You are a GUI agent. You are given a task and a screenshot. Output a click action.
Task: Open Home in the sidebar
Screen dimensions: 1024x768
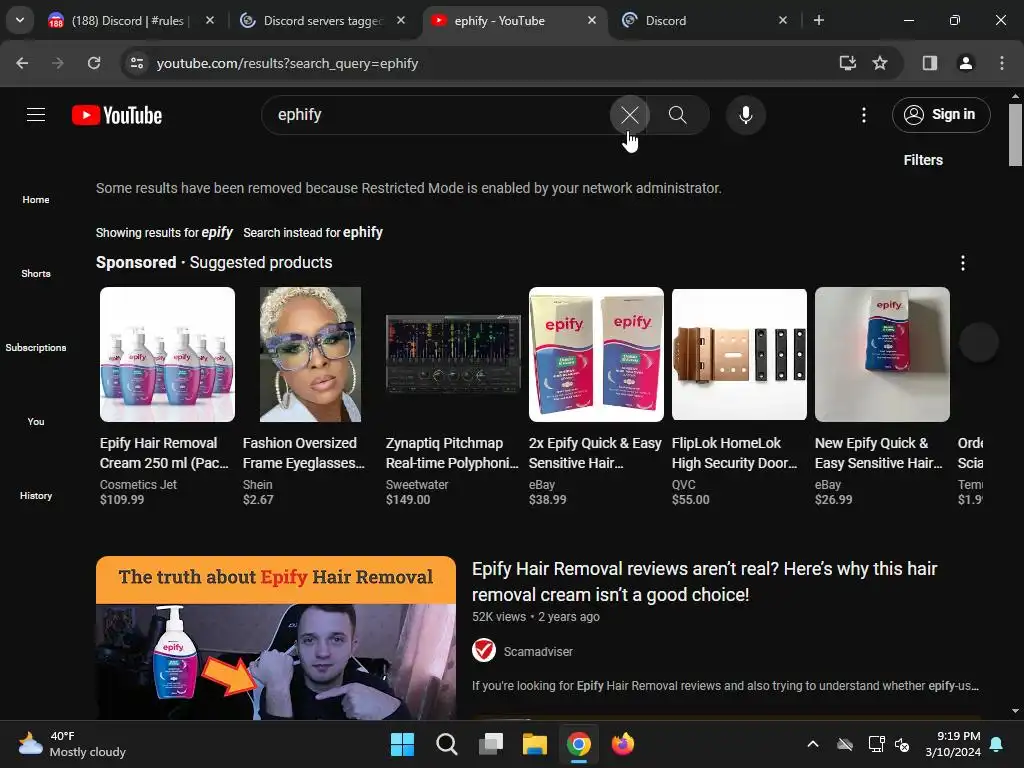(36, 200)
